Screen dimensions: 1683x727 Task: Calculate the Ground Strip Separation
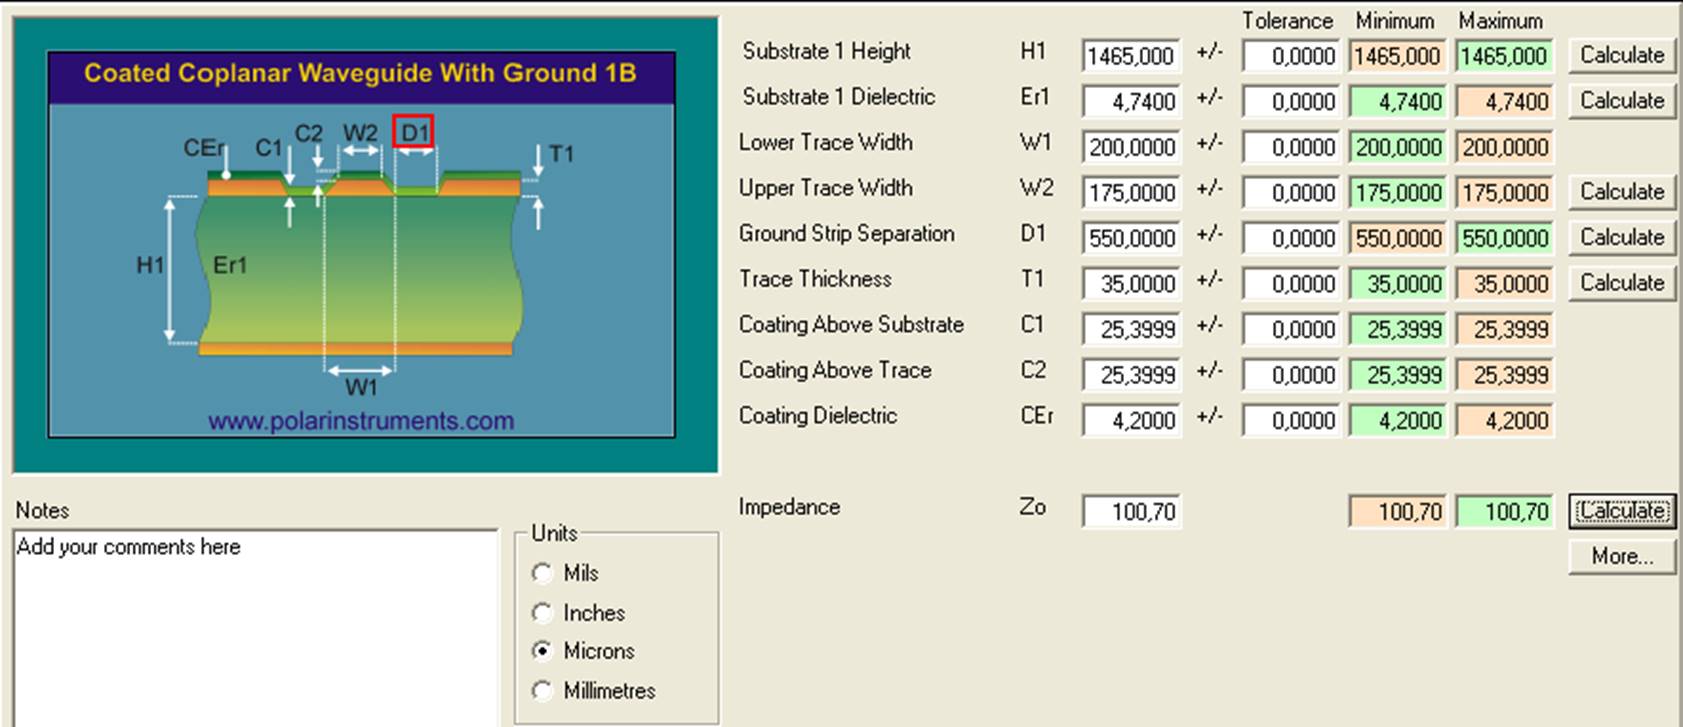tap(1621, 238)
